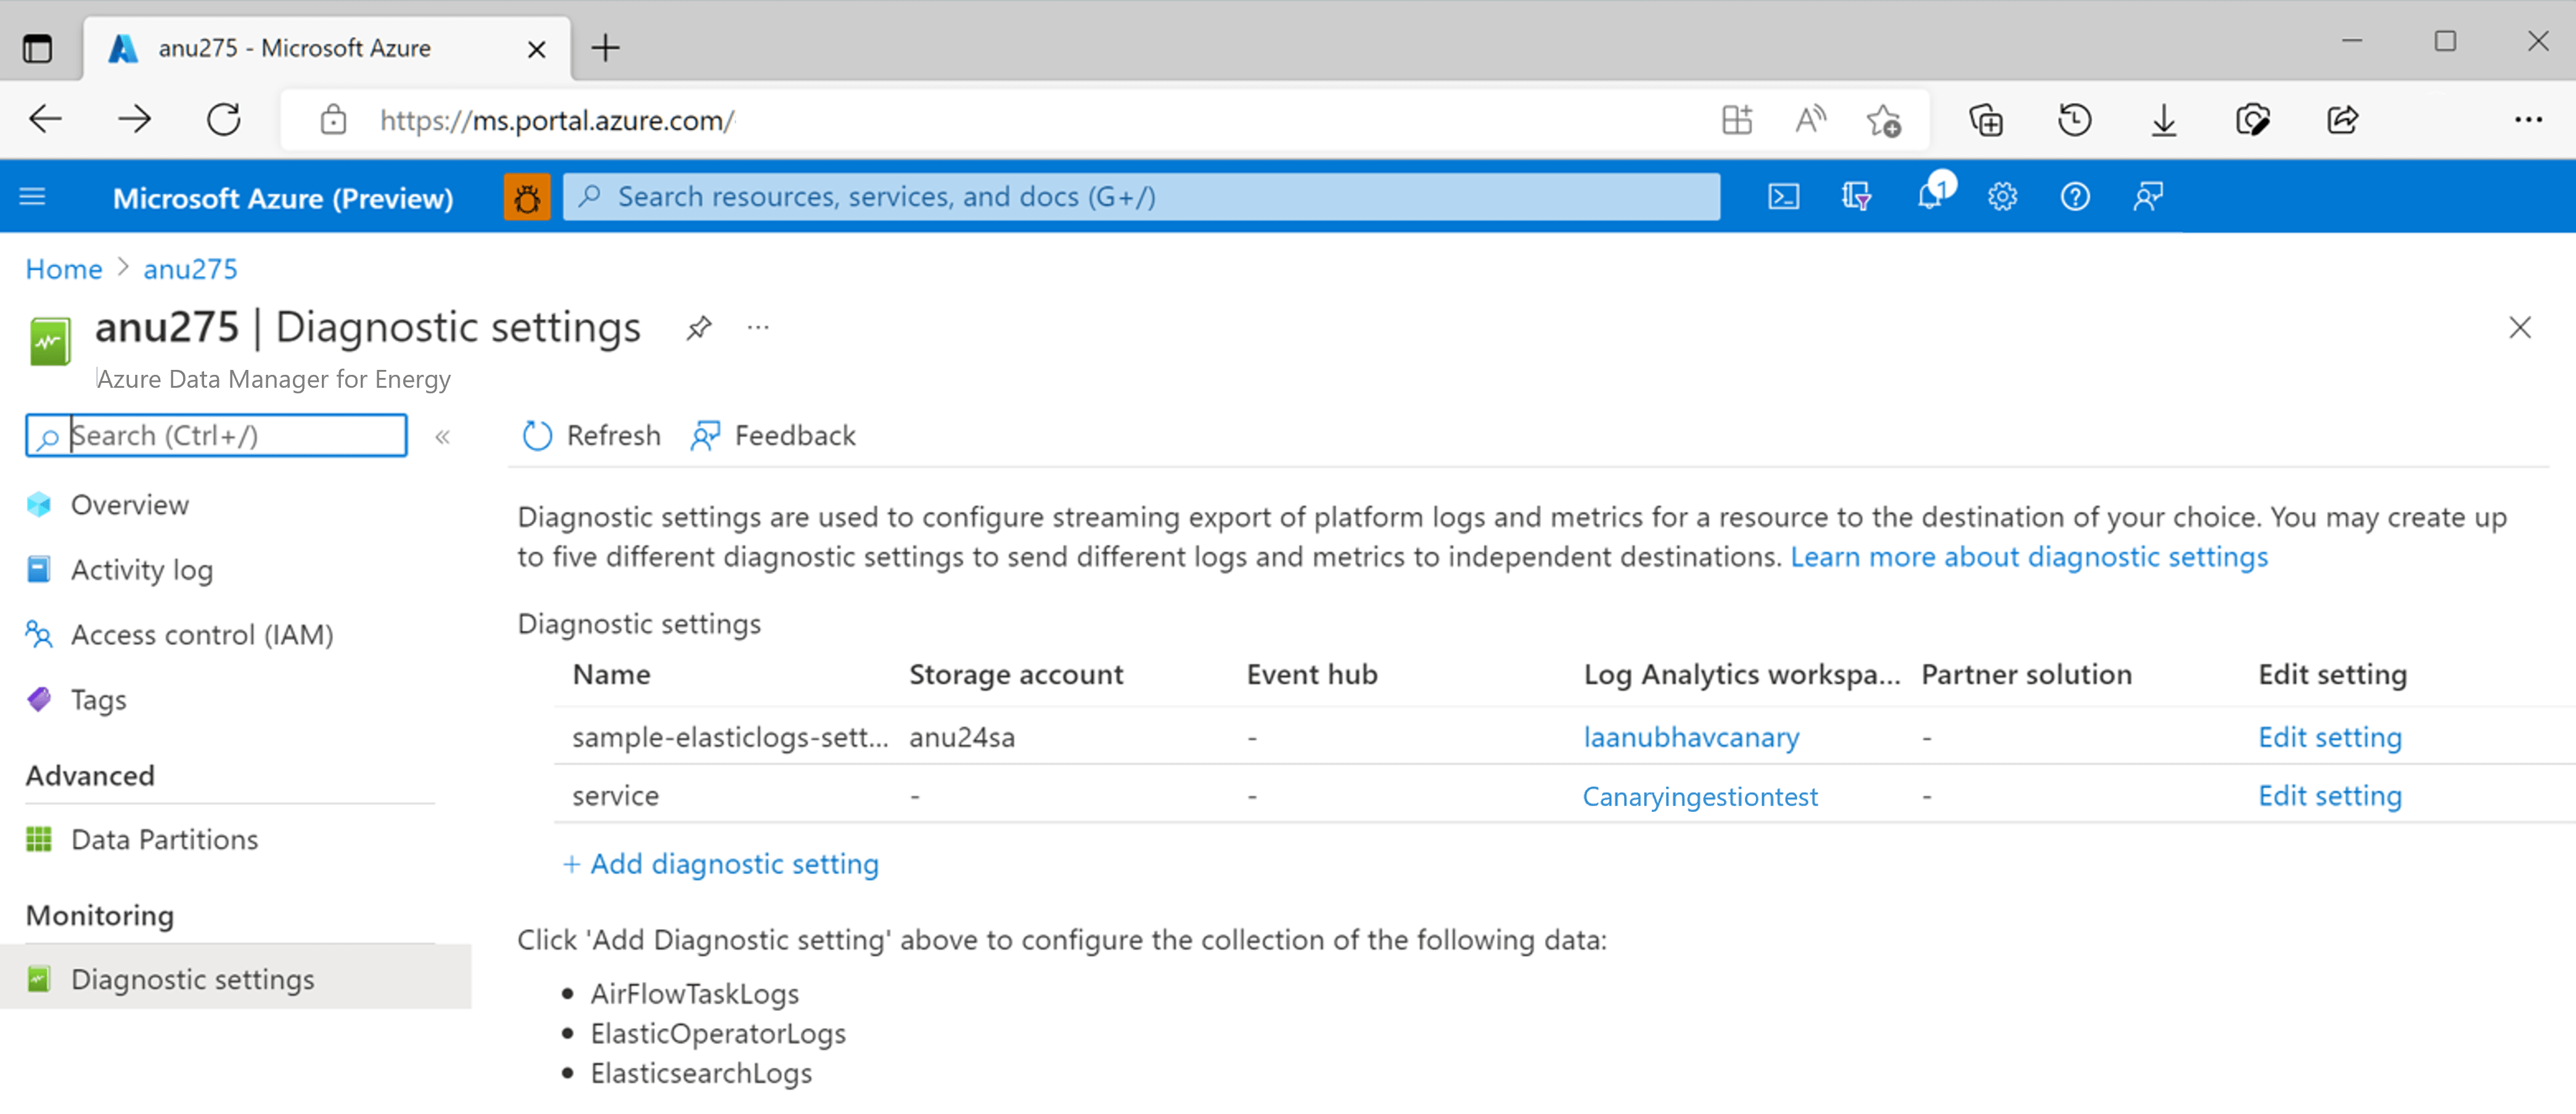The image size is (2576, 1114).
Task: Open the more actions ellipsis beside pin
Action: 757,327
